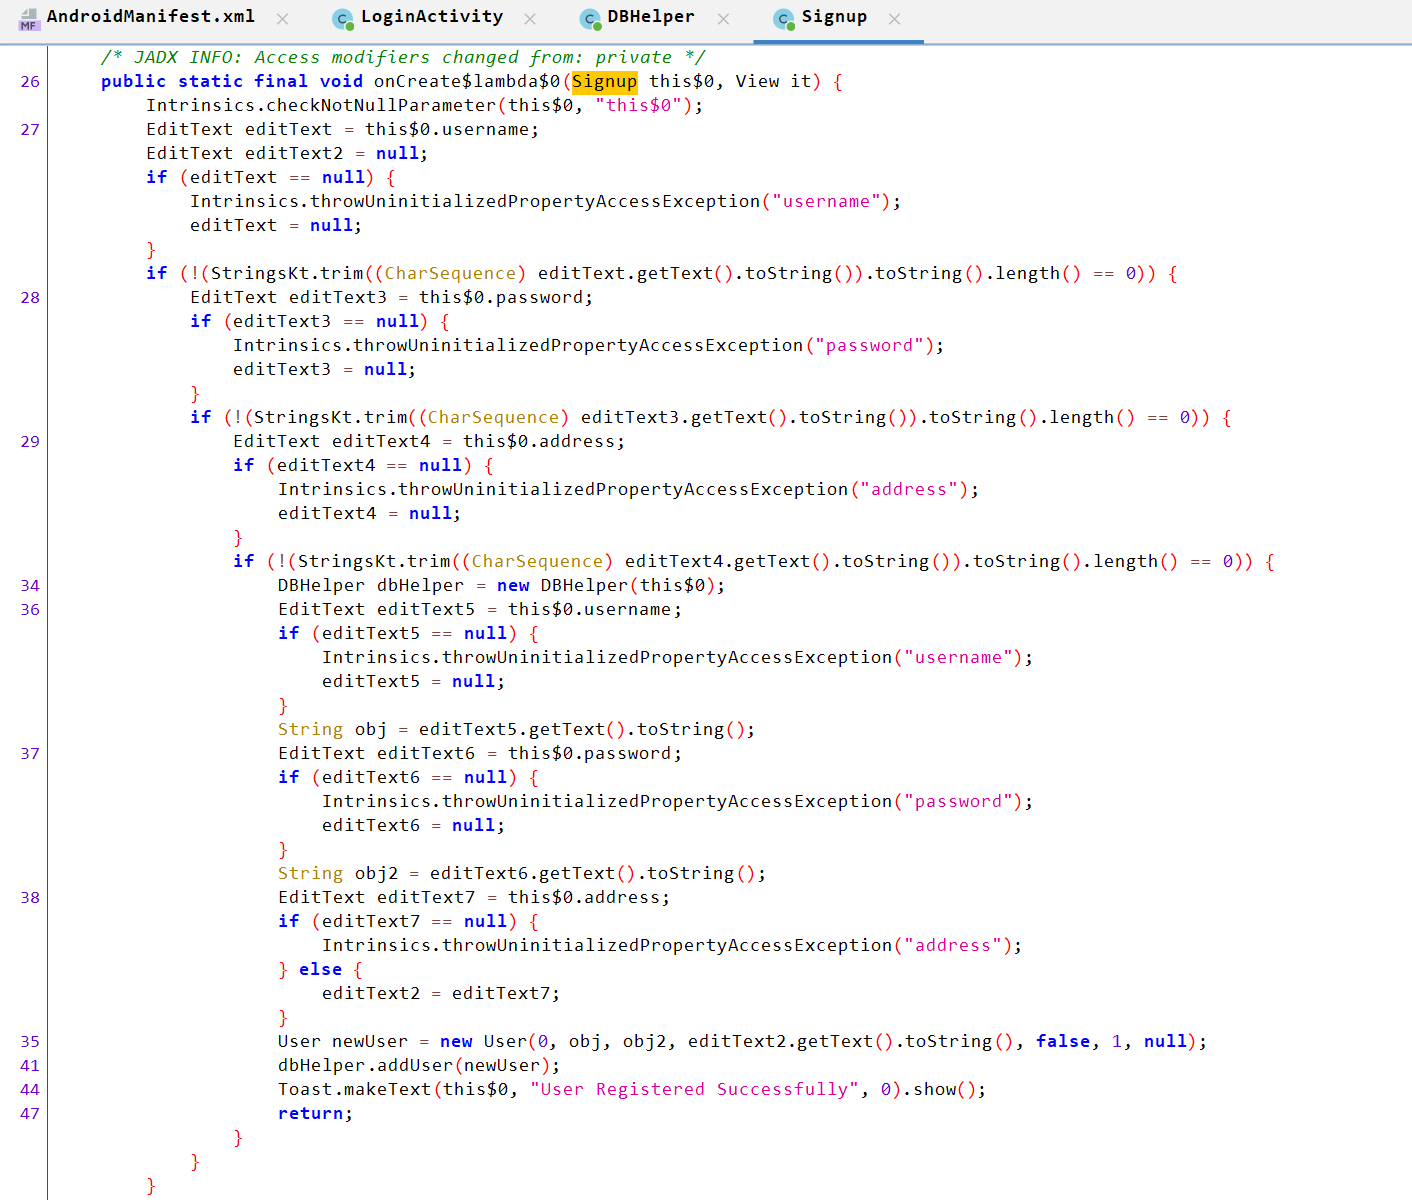Image resolution: width=1412 pixels, height=1200 pixels.
Task: Click the LoginActivity class icon
Action: [343, 19]
